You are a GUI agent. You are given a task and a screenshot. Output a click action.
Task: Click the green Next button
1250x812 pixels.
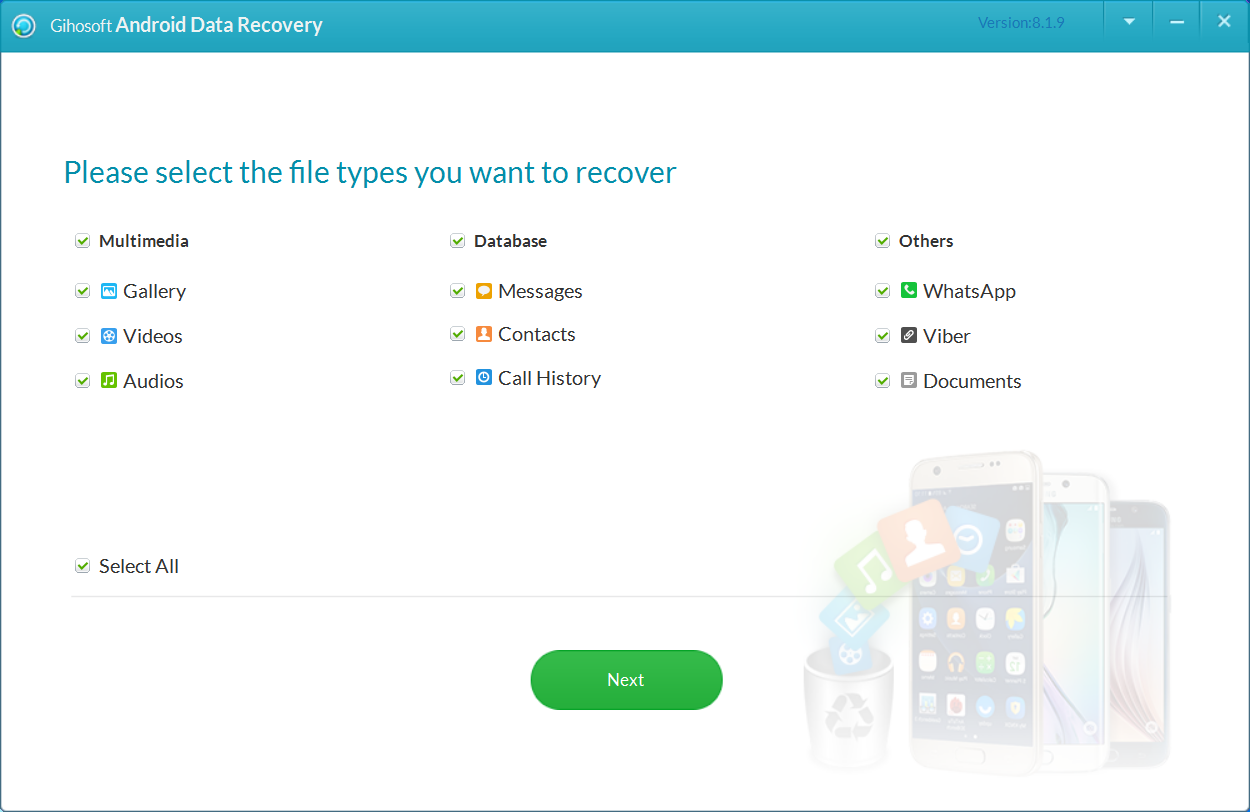(626, 680)
